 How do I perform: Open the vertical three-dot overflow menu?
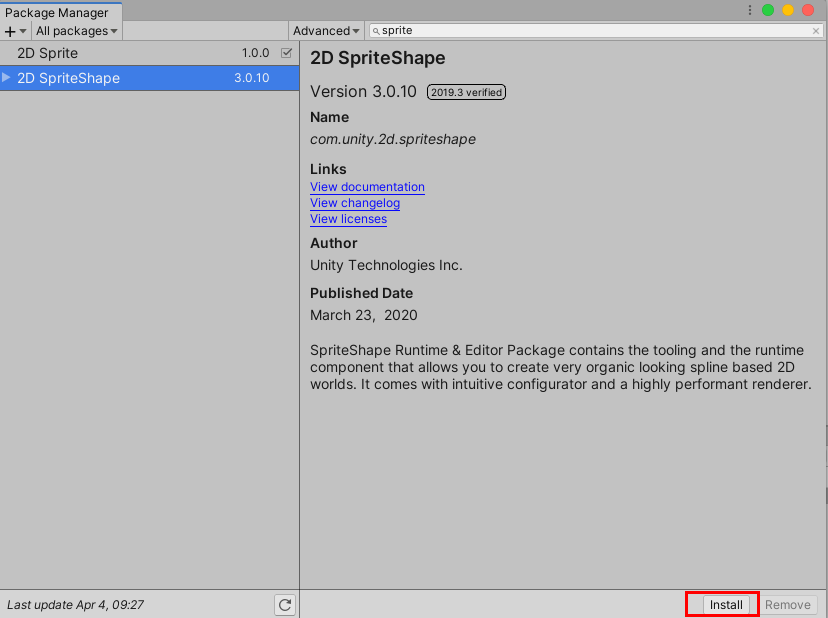point(748,9)
